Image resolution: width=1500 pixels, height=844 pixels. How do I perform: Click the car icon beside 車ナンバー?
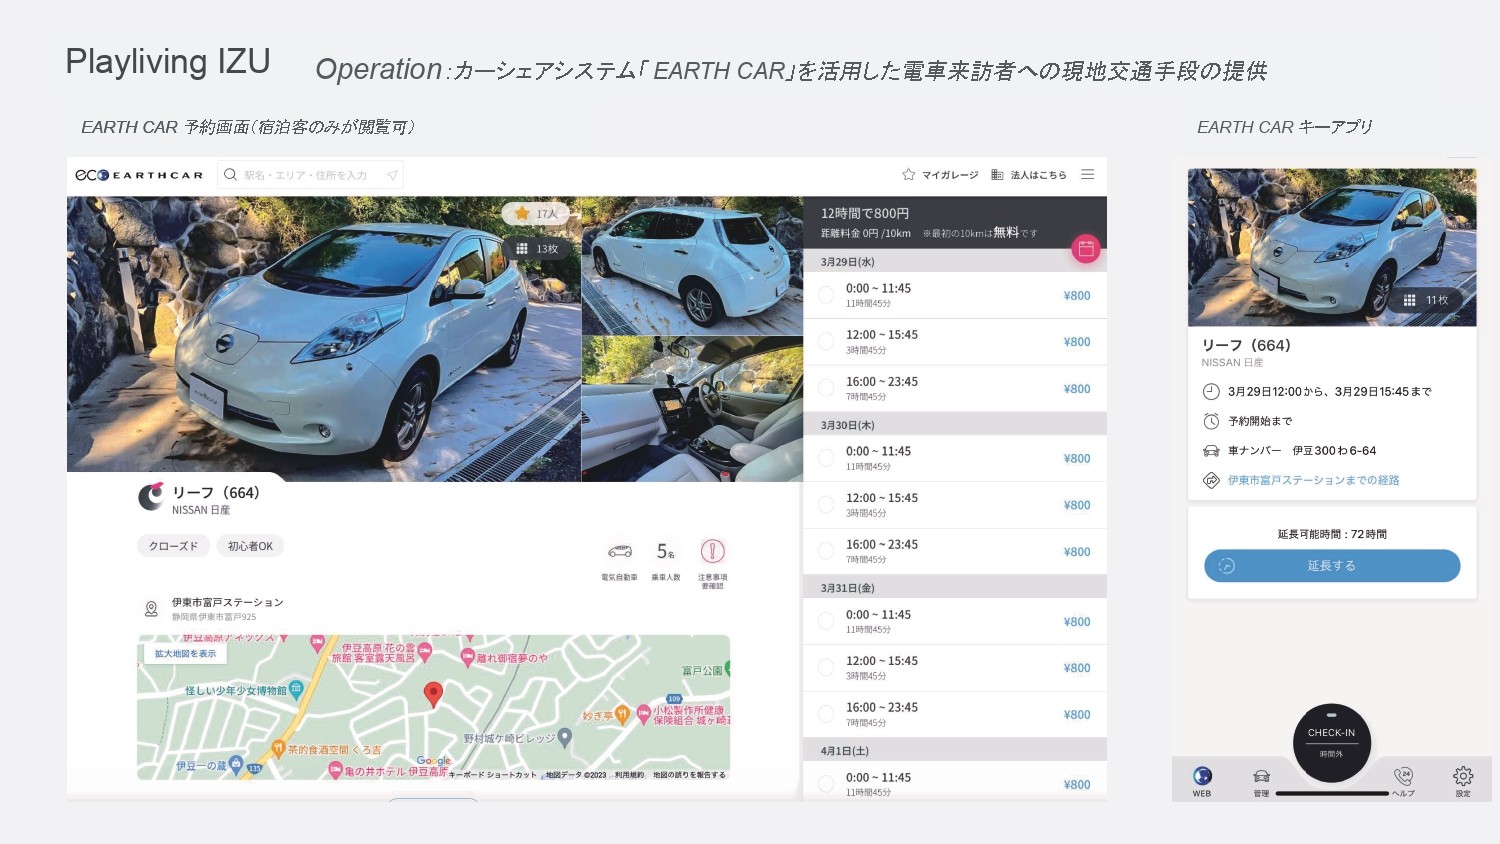tap(1211, 451)
